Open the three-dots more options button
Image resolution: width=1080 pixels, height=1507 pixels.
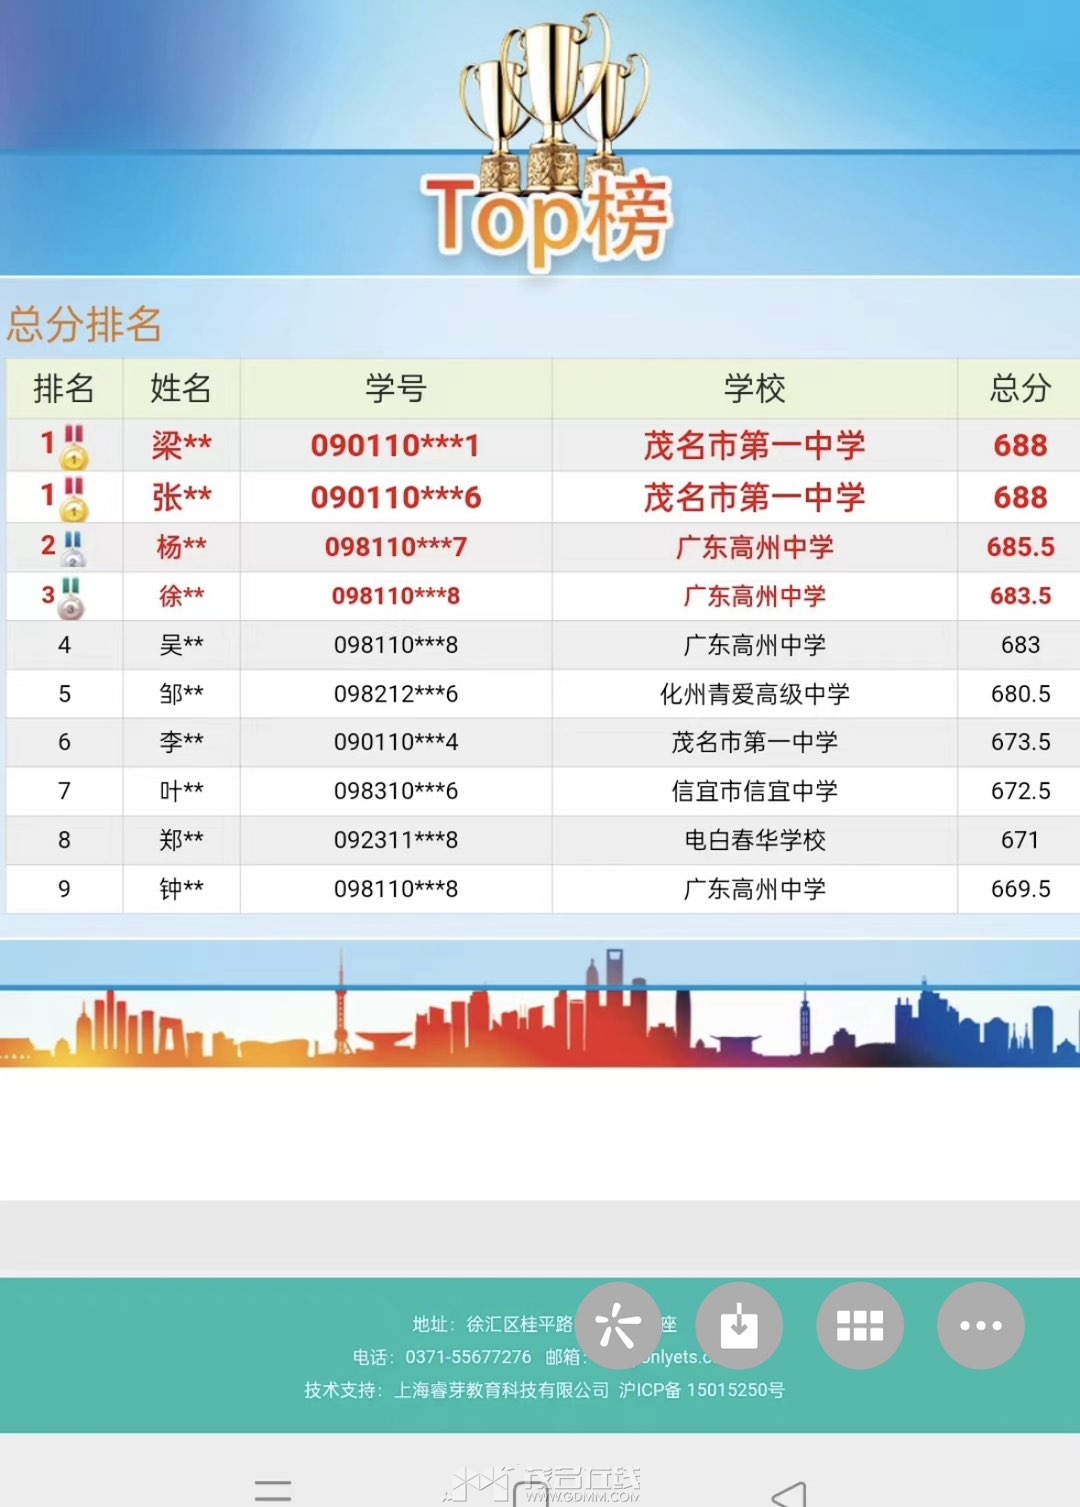coord(980,1325)
